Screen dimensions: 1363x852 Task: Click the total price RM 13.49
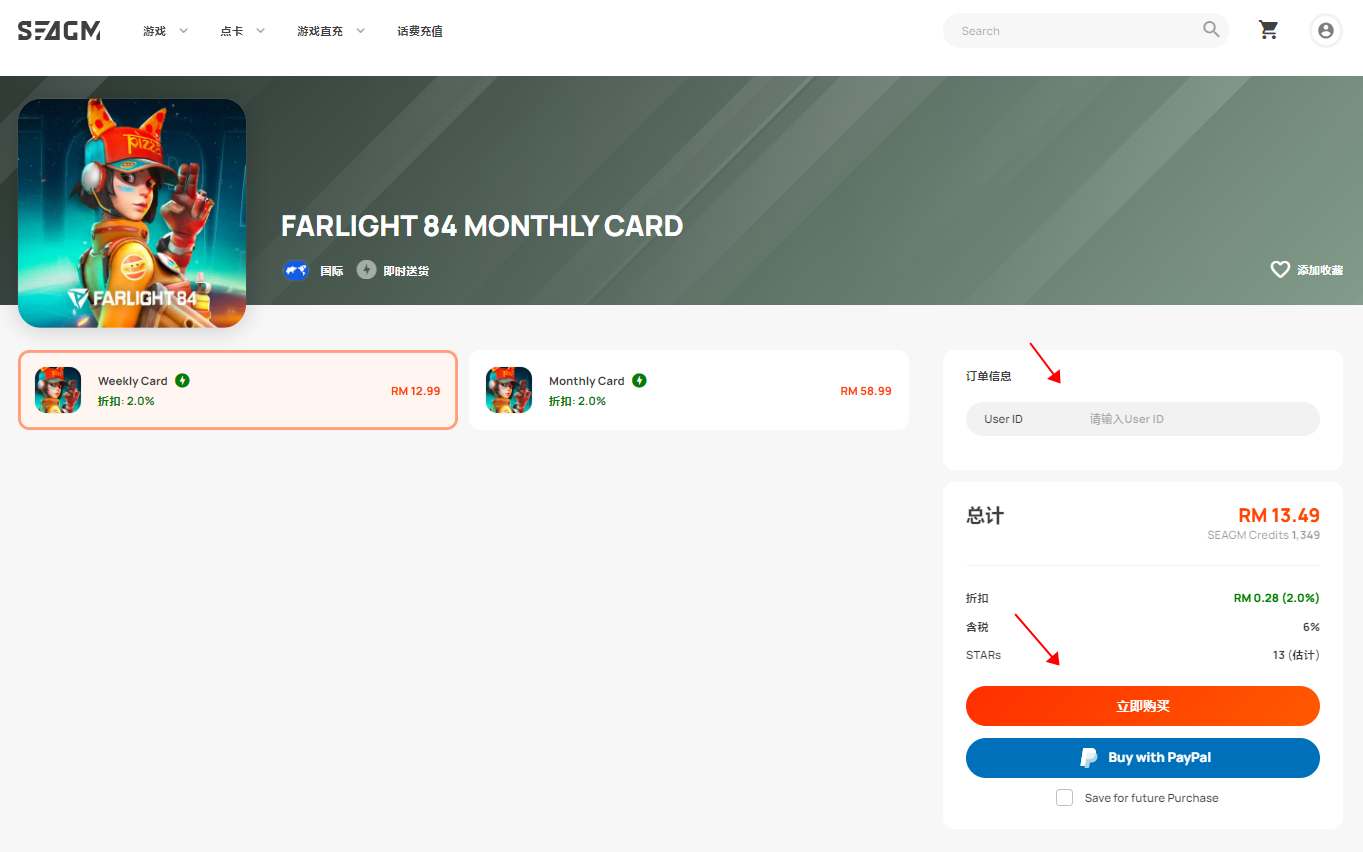(x=1279, y=516)
